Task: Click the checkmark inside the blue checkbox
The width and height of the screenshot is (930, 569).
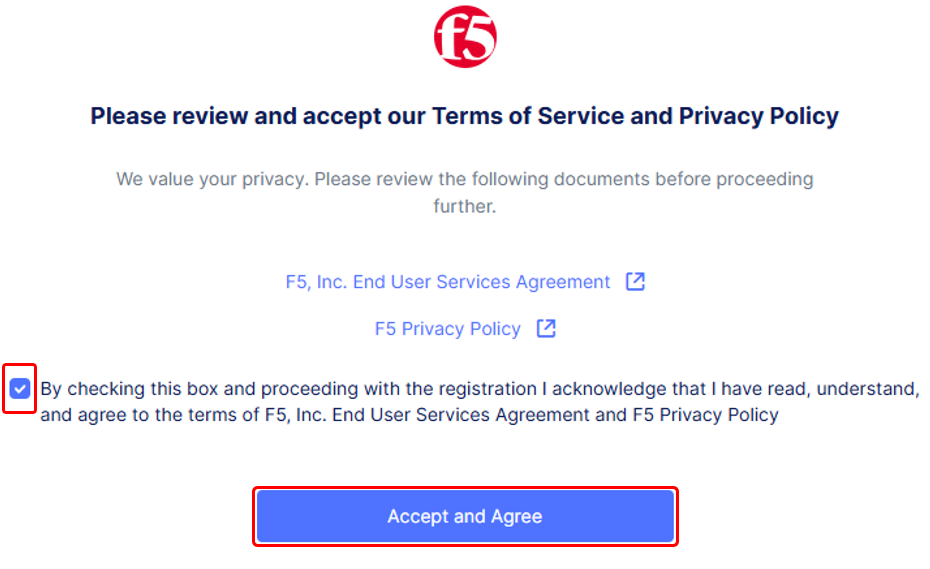Action: tap(20, 389)
